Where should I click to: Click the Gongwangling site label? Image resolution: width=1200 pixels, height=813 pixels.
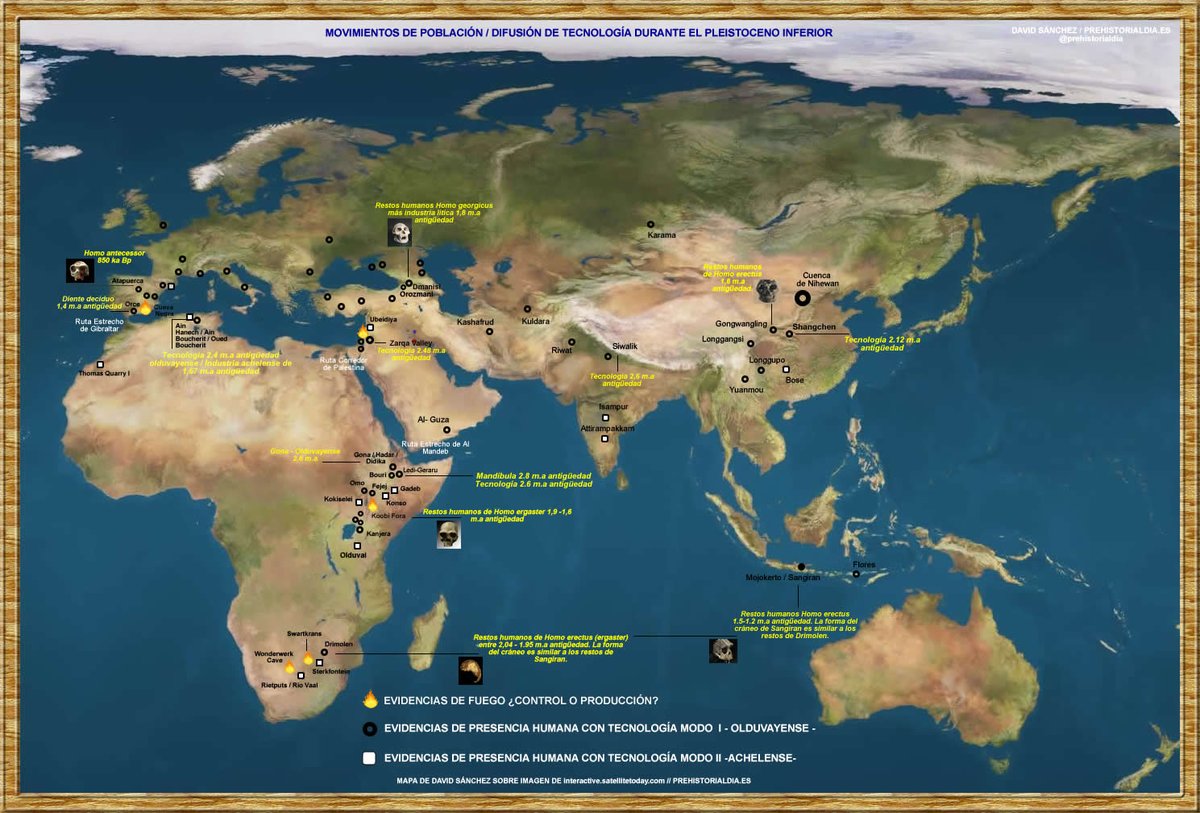point(740,324)
